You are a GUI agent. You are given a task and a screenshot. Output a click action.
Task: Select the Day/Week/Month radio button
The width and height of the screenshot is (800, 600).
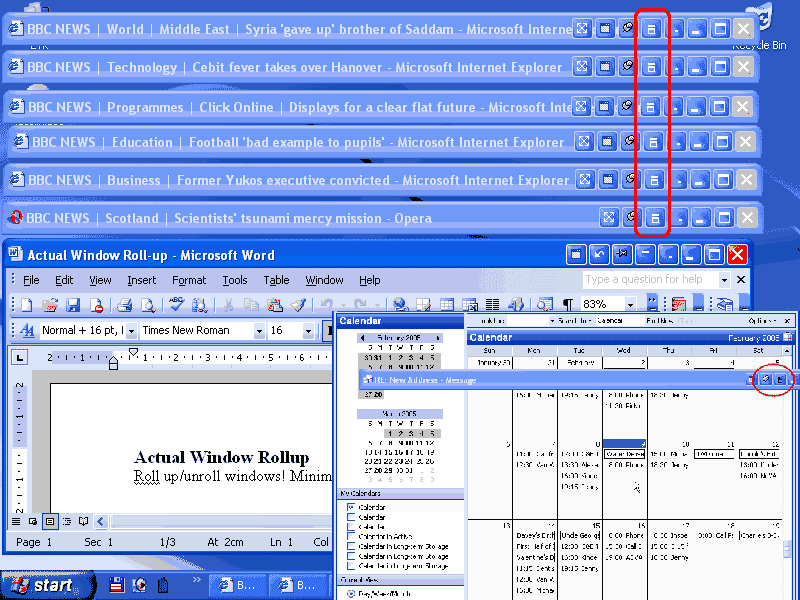click(x=351, y=594)
